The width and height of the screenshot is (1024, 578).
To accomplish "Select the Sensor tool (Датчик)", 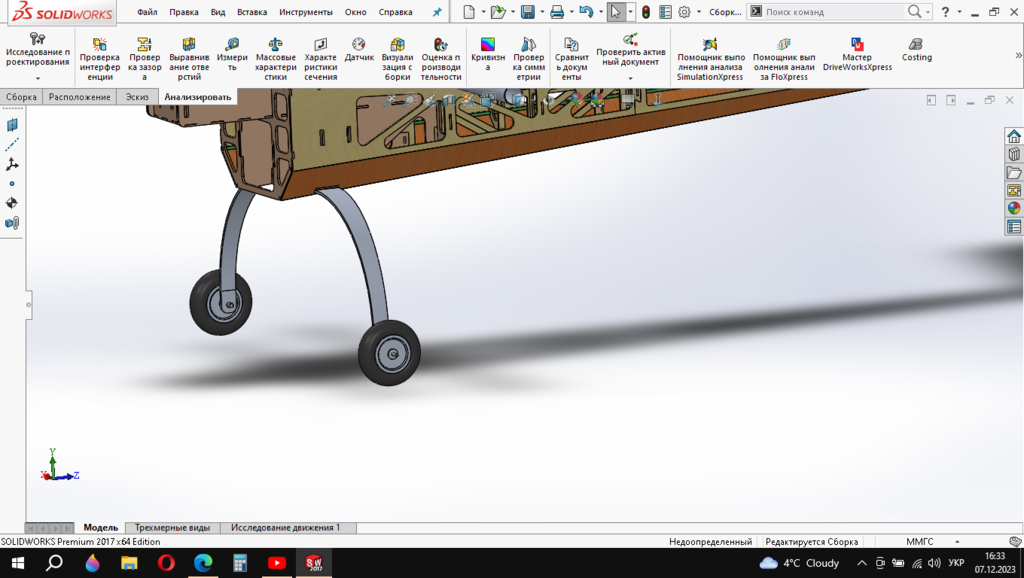I will coord(359,51).
